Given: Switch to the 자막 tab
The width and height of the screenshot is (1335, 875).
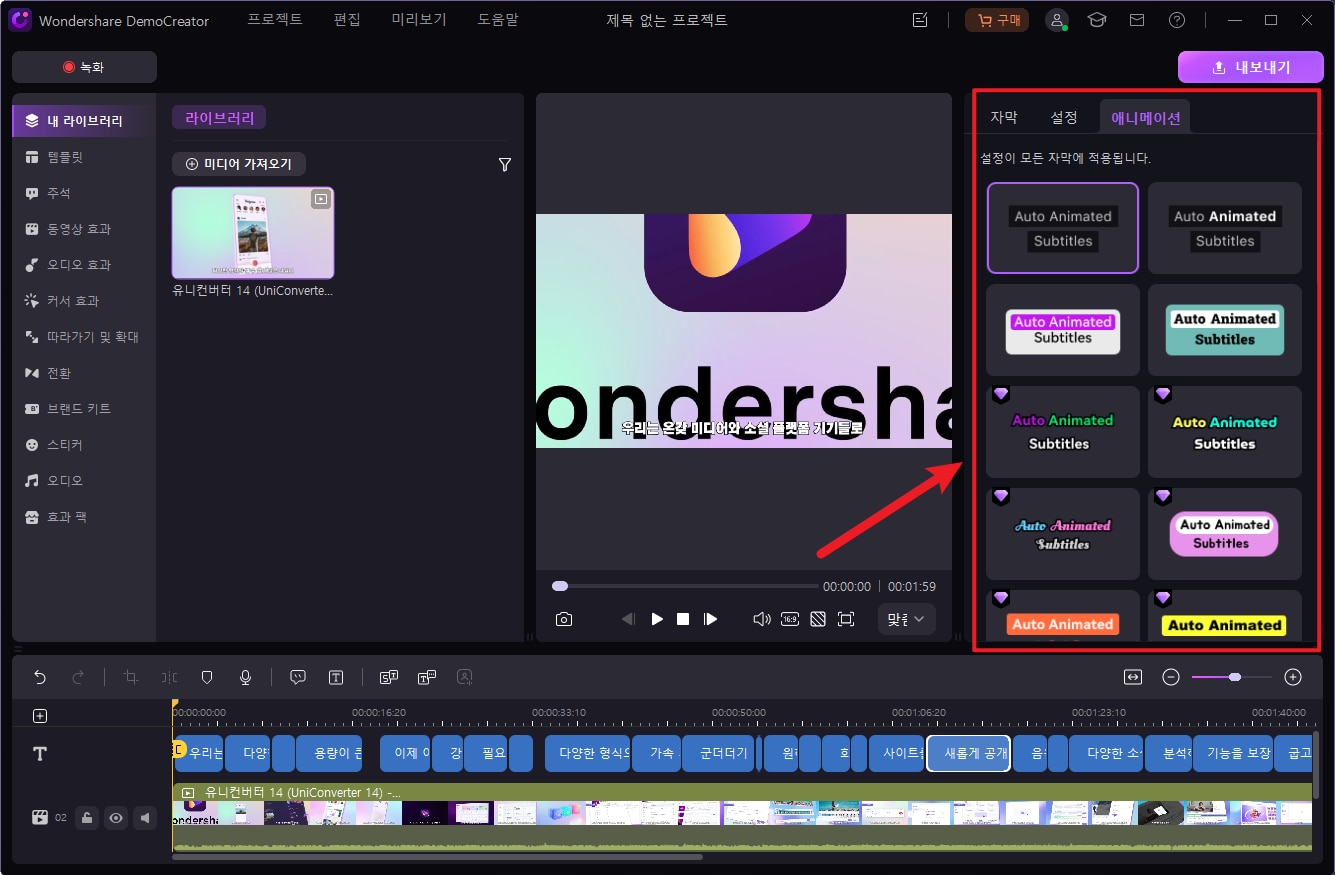Looking at the screenshot, I should coord(1004,117).
